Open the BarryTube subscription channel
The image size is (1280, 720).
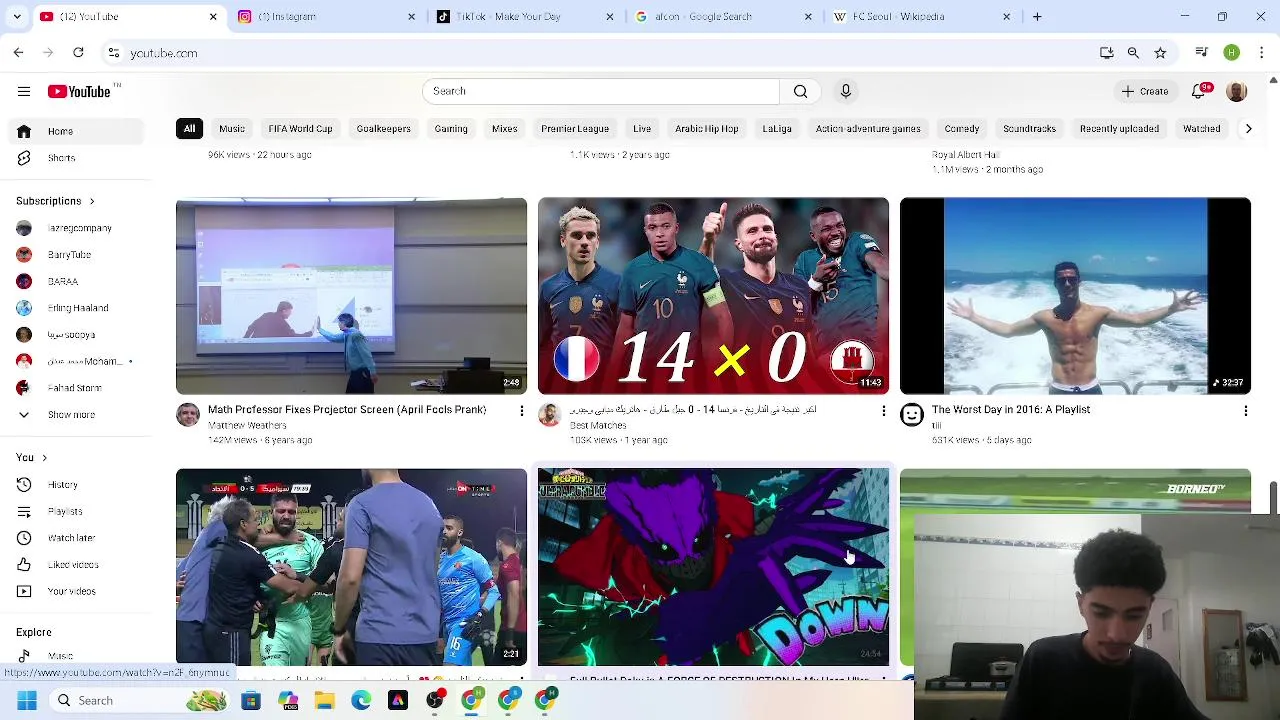[75, 255]
